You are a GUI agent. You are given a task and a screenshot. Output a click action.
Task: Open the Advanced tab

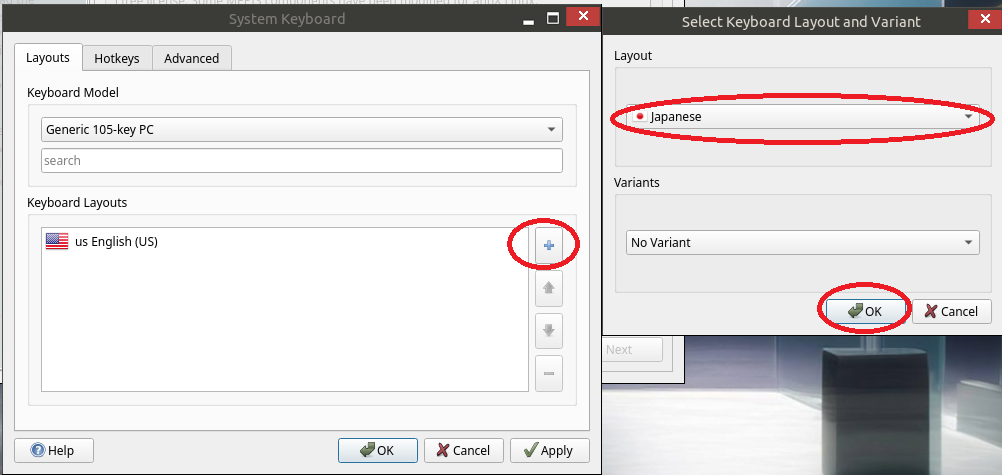(x=191, y=58)
